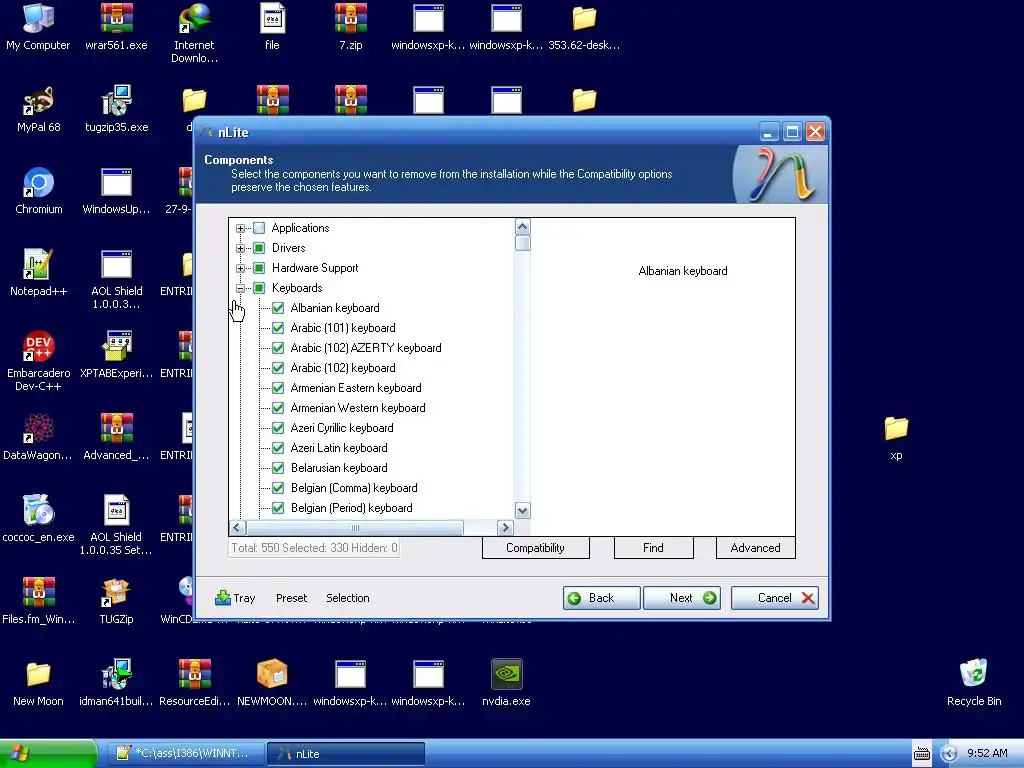Launch MyPal 68 browser icon

pos(38,108)
